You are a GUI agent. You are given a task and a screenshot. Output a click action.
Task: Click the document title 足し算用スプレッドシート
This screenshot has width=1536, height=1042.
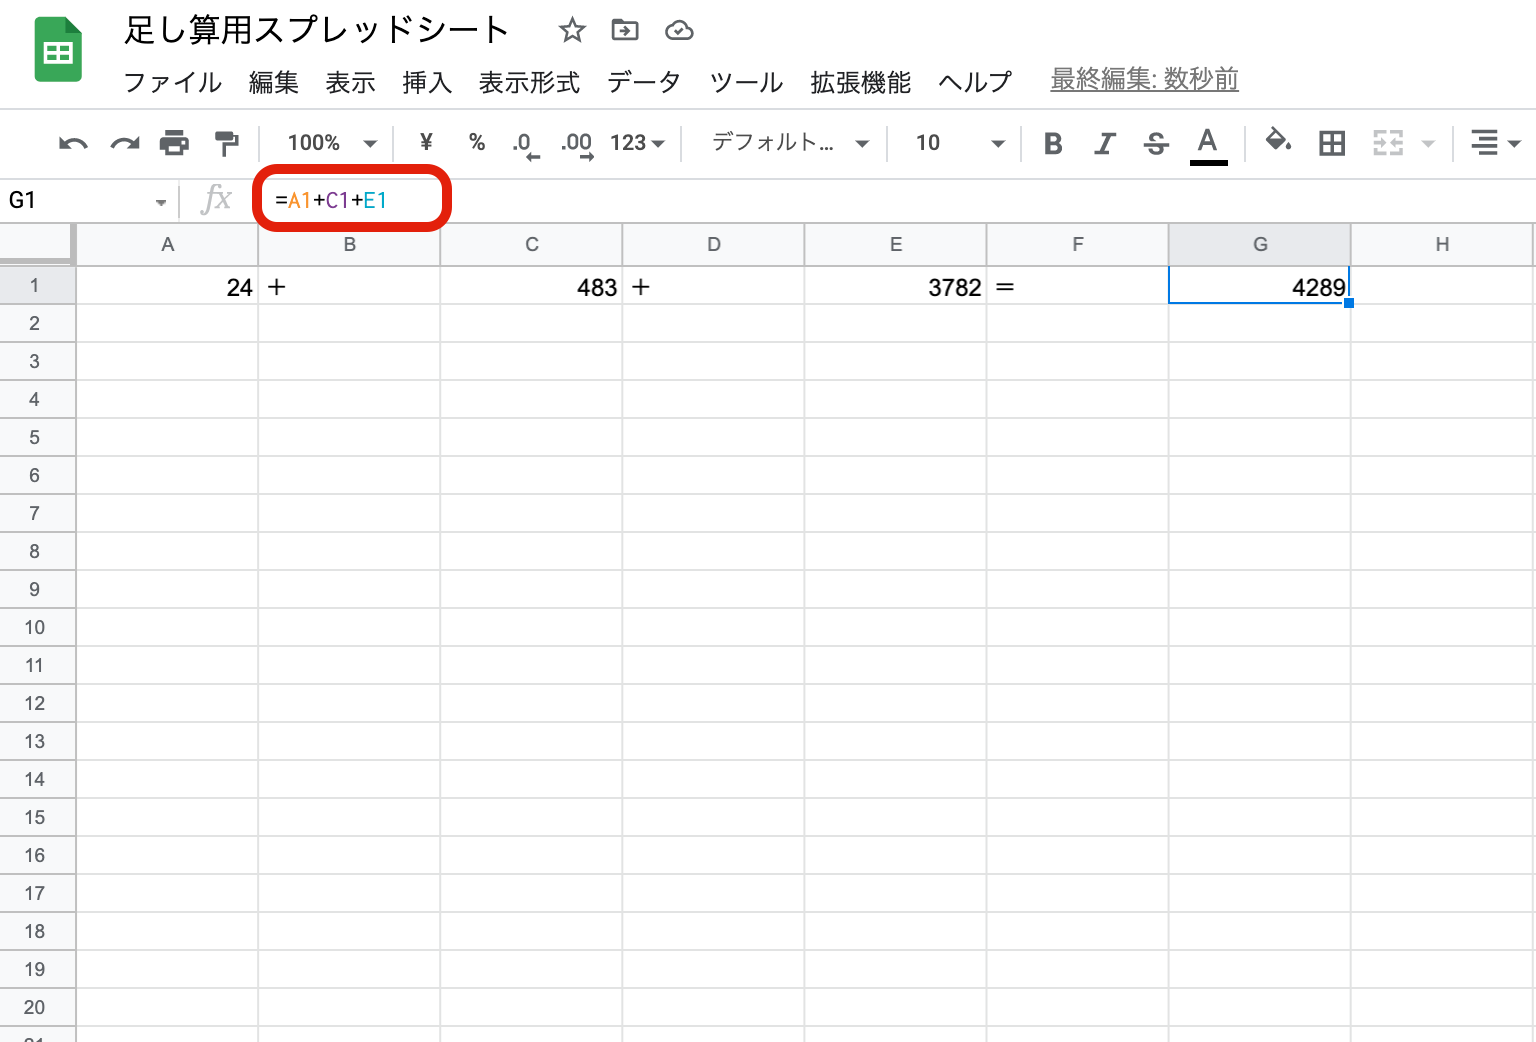pos(317,30)
